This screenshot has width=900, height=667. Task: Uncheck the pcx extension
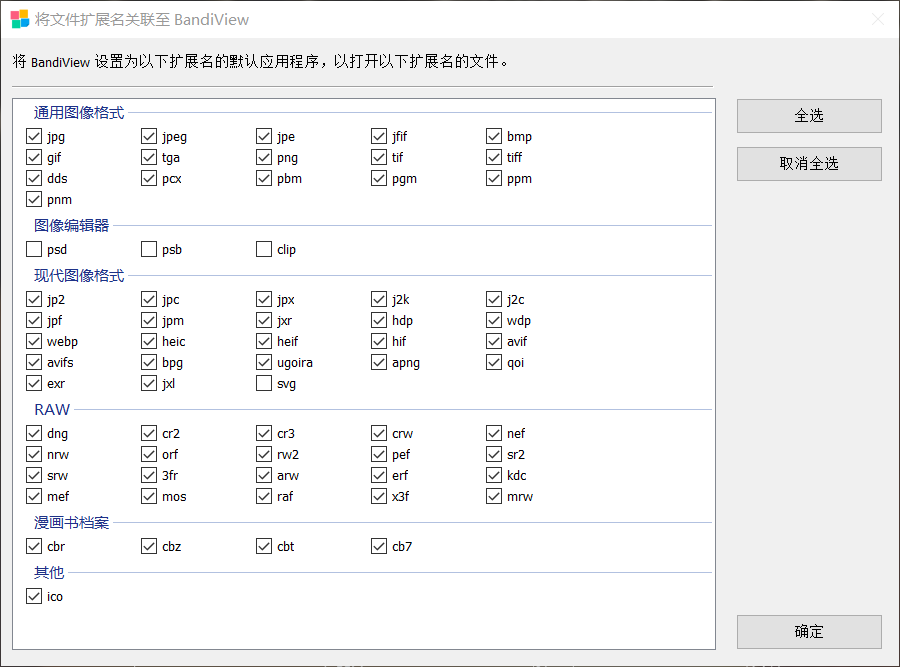pos(149,179)
